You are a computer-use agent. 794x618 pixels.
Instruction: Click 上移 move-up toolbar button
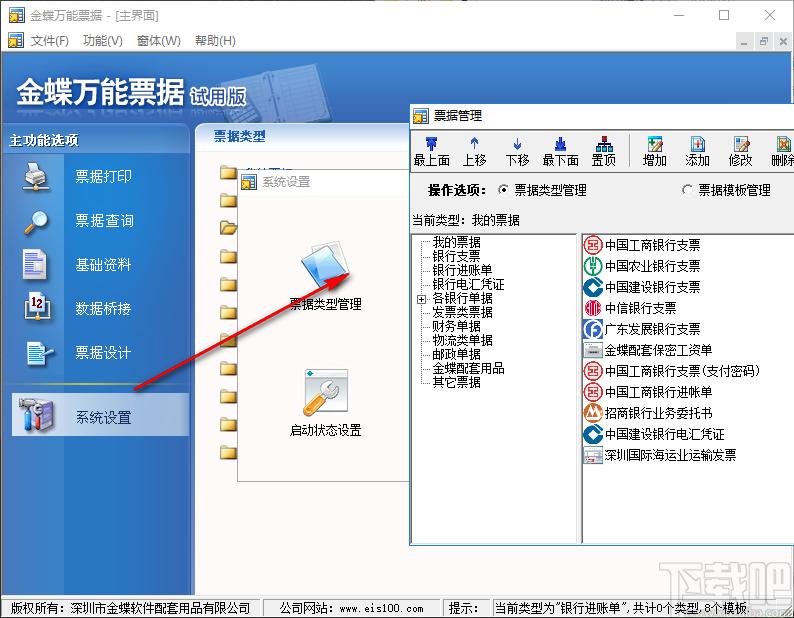click(474, 151)
